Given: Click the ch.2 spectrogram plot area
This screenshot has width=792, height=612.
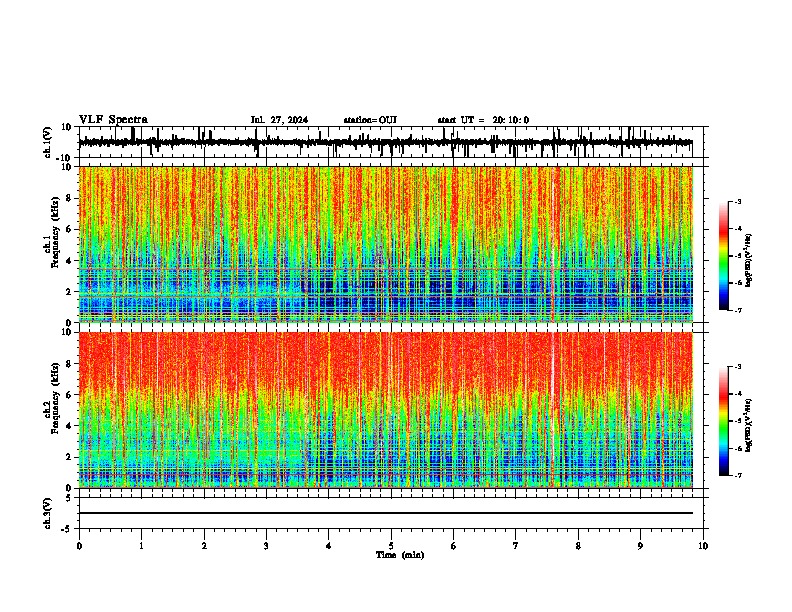Looking at the screenshot, I should click(x=386, y=410).
